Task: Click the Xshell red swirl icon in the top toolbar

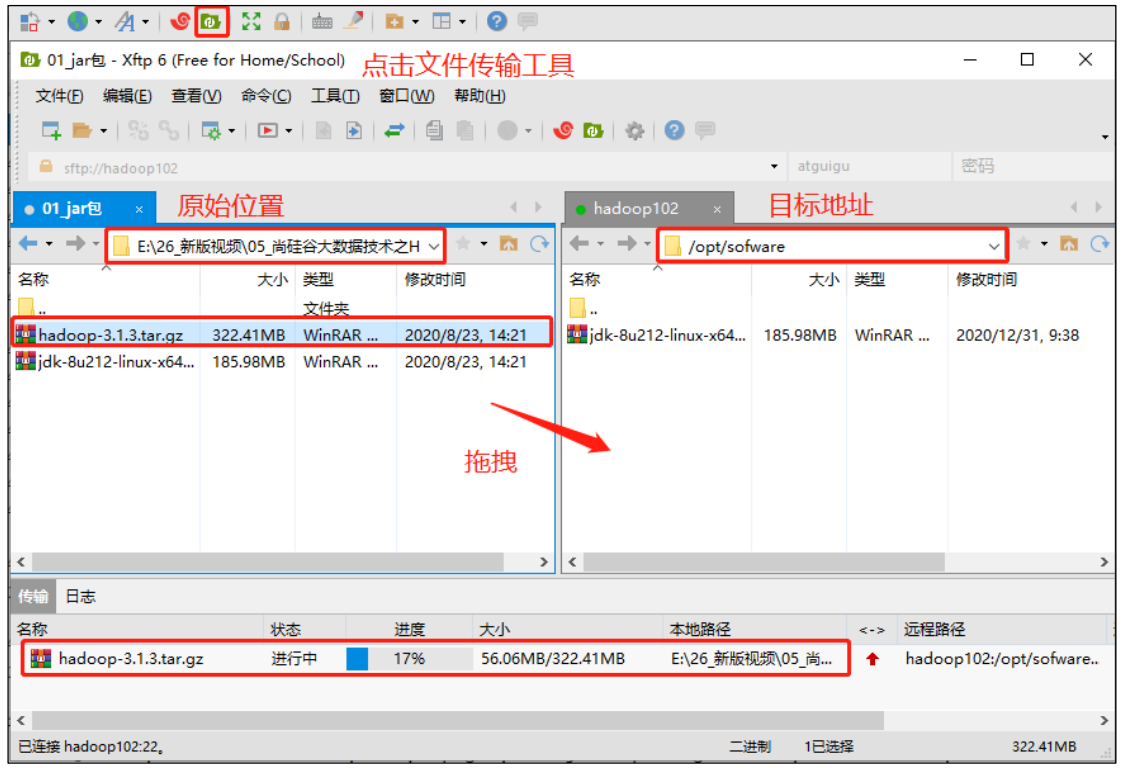Action: [x=180, y=22]
